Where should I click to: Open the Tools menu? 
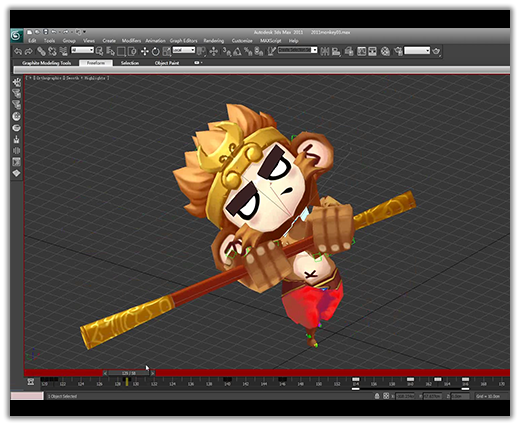[49, 41]
